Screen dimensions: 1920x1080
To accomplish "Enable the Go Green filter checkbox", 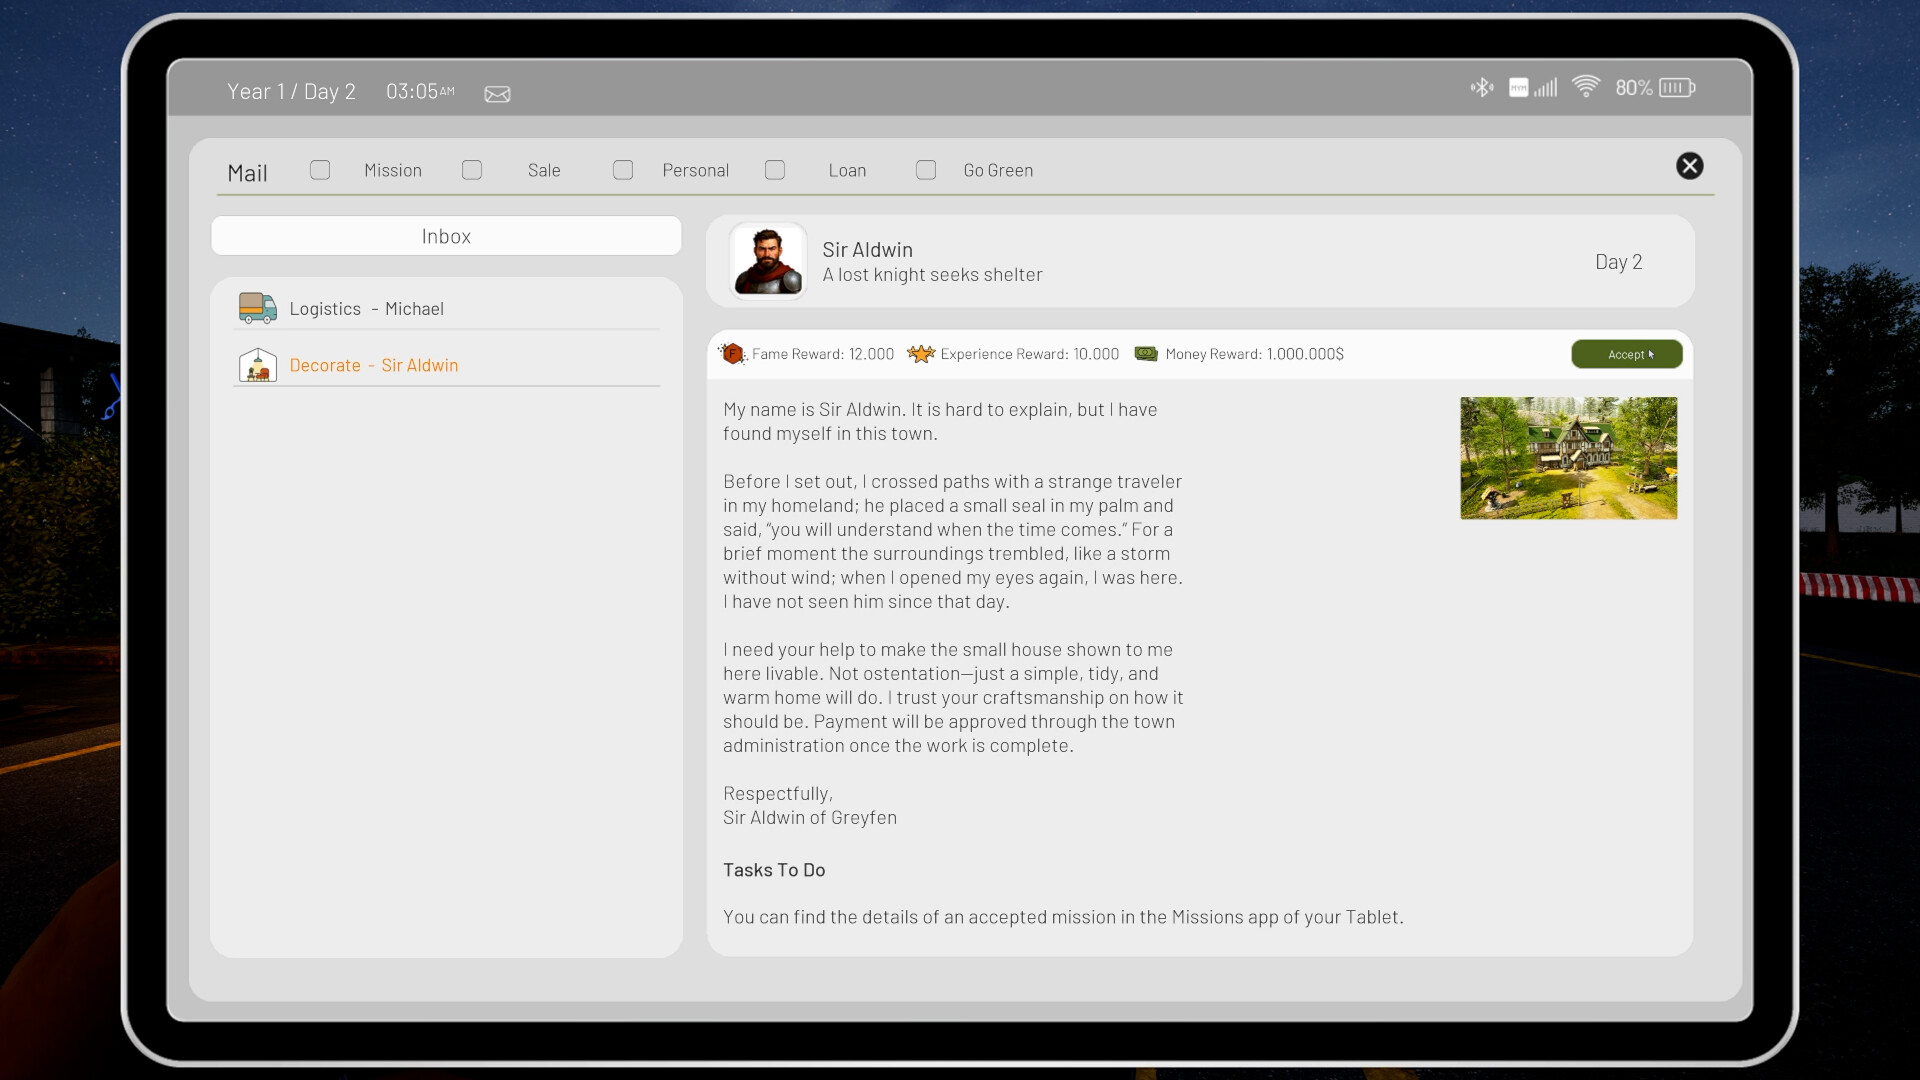I will [x=926, y=170].
